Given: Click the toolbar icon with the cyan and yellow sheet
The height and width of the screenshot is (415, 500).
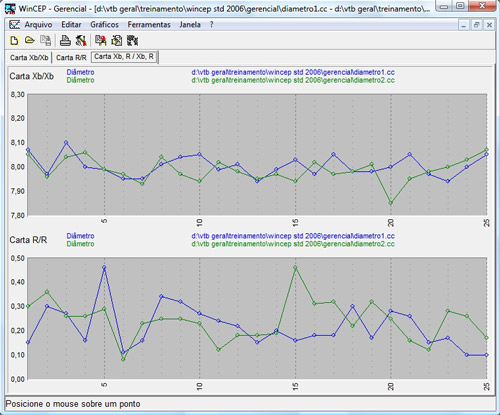Looking at the screenshot, I should pyautogui.click(x=117, y=41).
